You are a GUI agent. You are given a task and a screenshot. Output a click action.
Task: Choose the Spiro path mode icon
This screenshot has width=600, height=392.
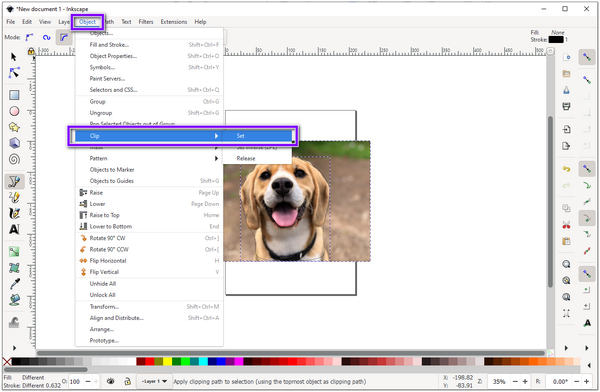[x=46, y=37]
